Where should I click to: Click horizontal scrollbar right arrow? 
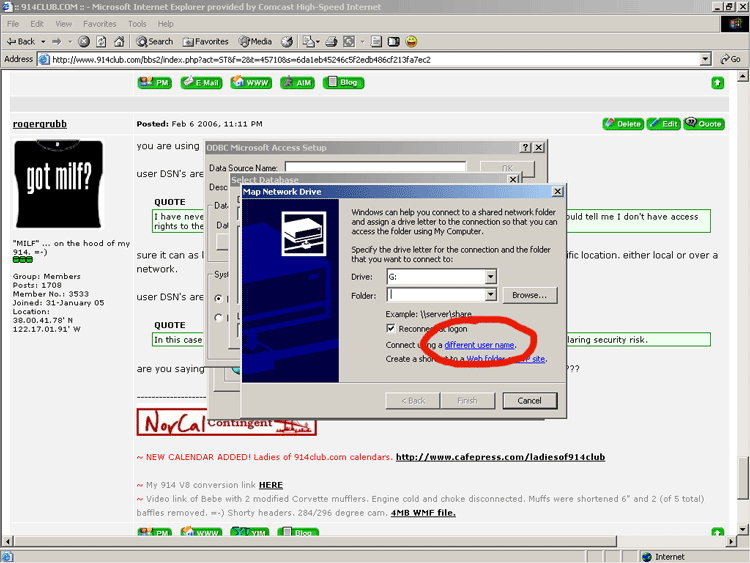tap(731, 541)
